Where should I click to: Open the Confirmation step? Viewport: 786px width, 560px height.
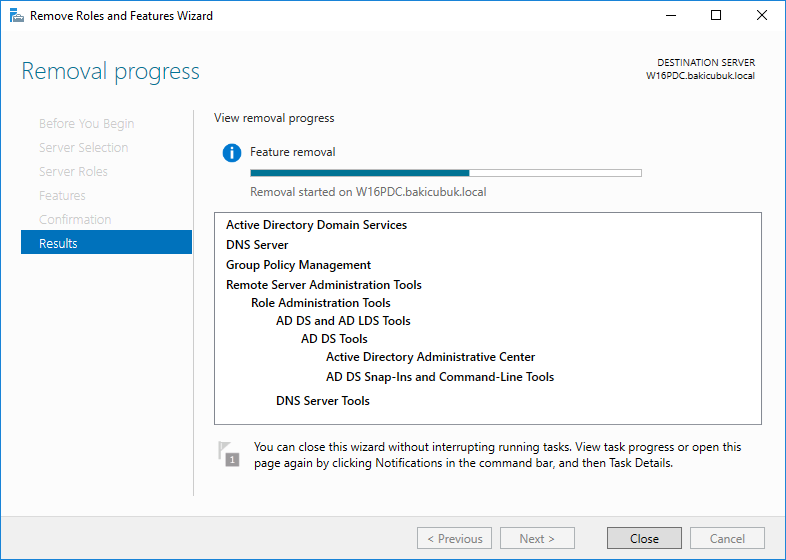pyautogui.click(x=75, y=220)
